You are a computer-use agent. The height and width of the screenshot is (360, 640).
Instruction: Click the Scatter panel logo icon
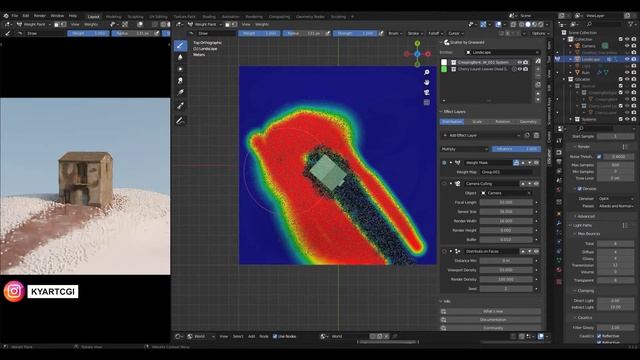click(x=447, y=42)
